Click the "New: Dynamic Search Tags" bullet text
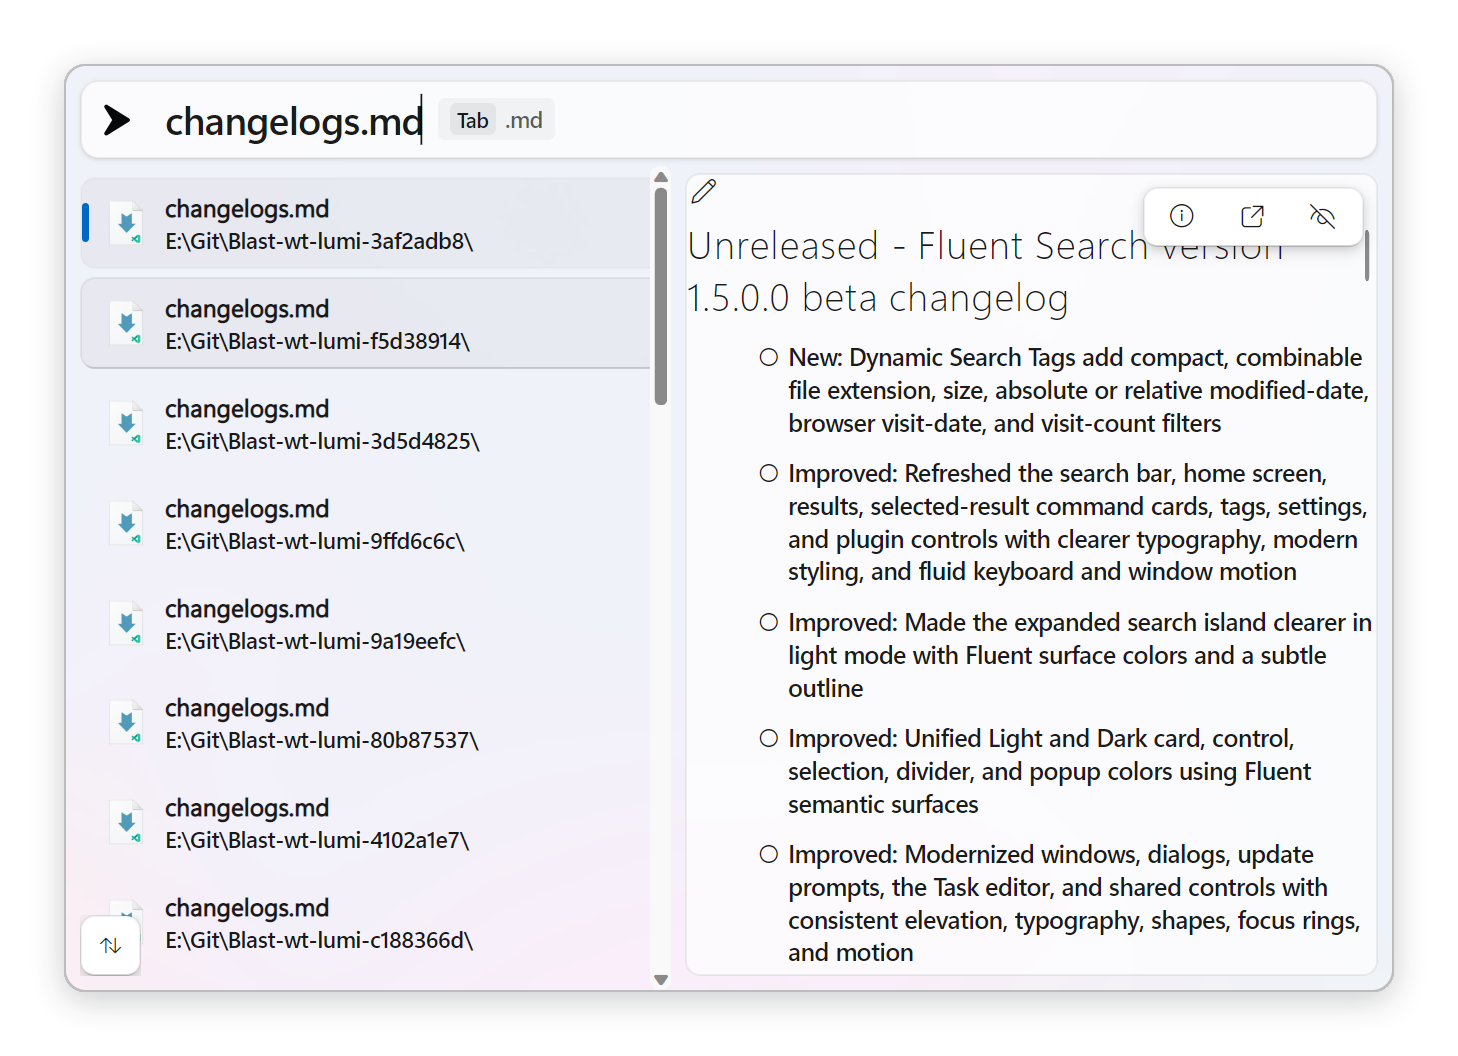Screen dimensions: 1458x1056 1078,390
